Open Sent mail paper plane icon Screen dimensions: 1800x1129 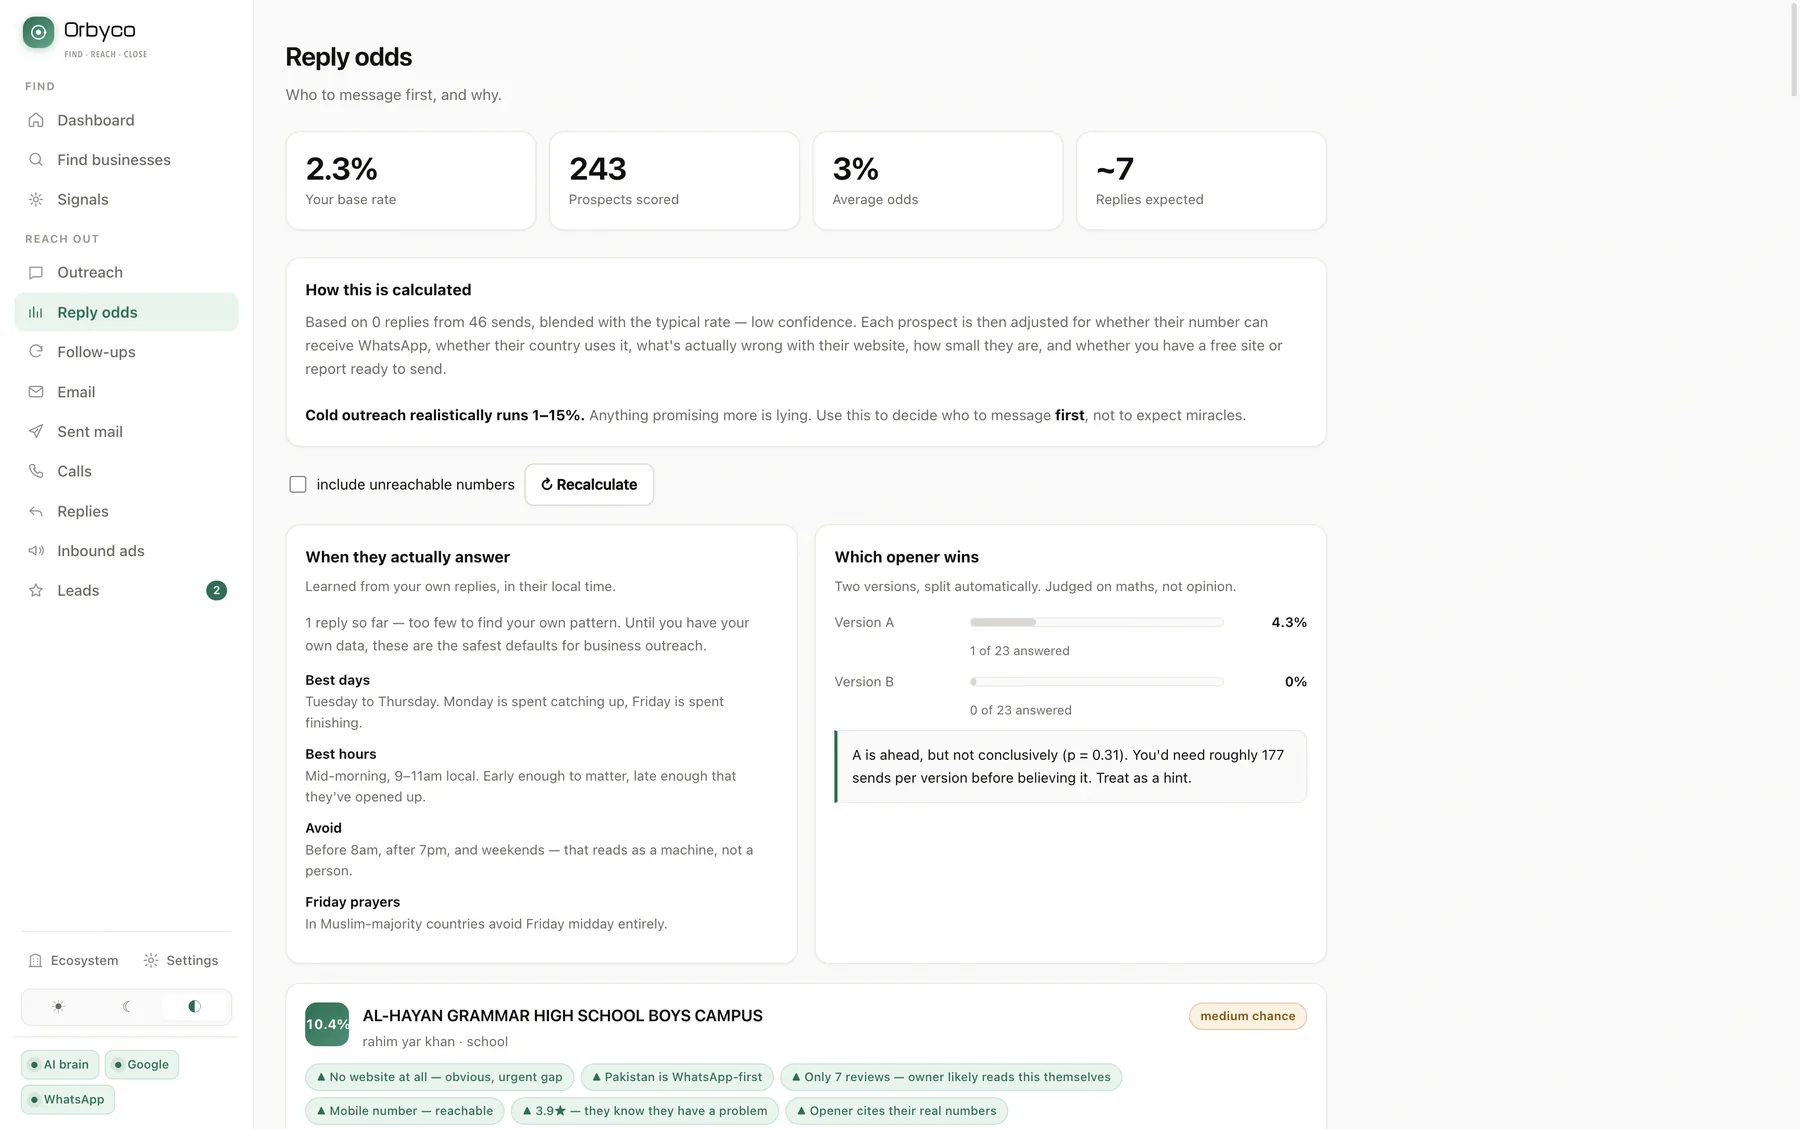point(36,432)
